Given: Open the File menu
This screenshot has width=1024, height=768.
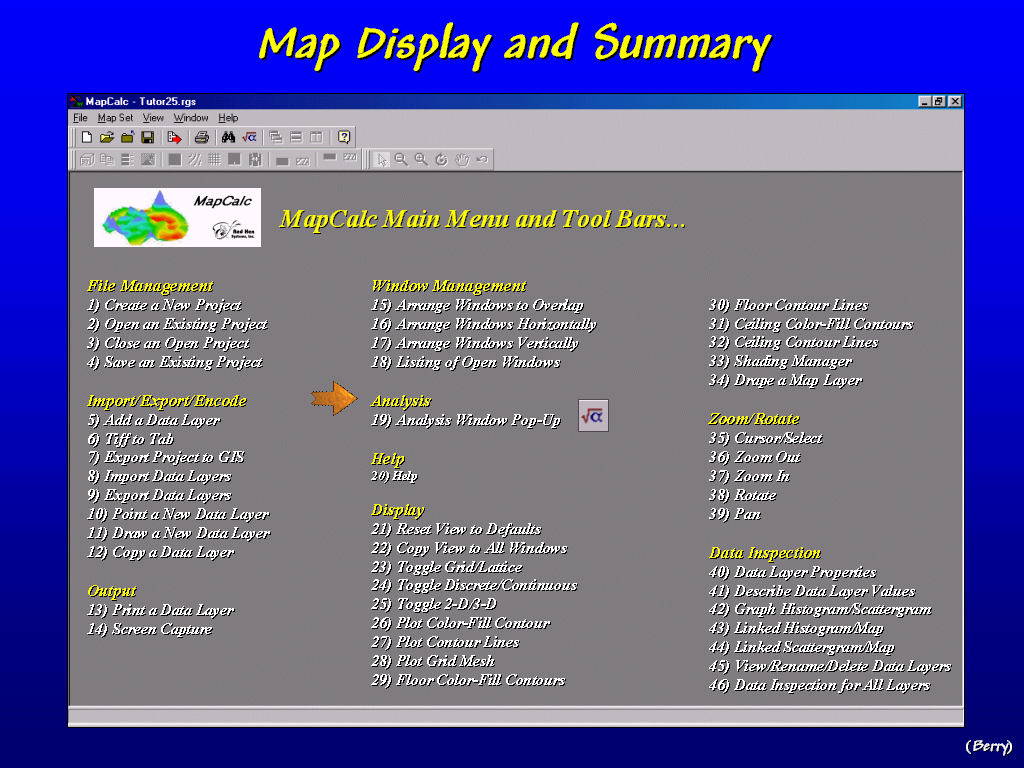Looking at the screenshot, I should [80, 118].
